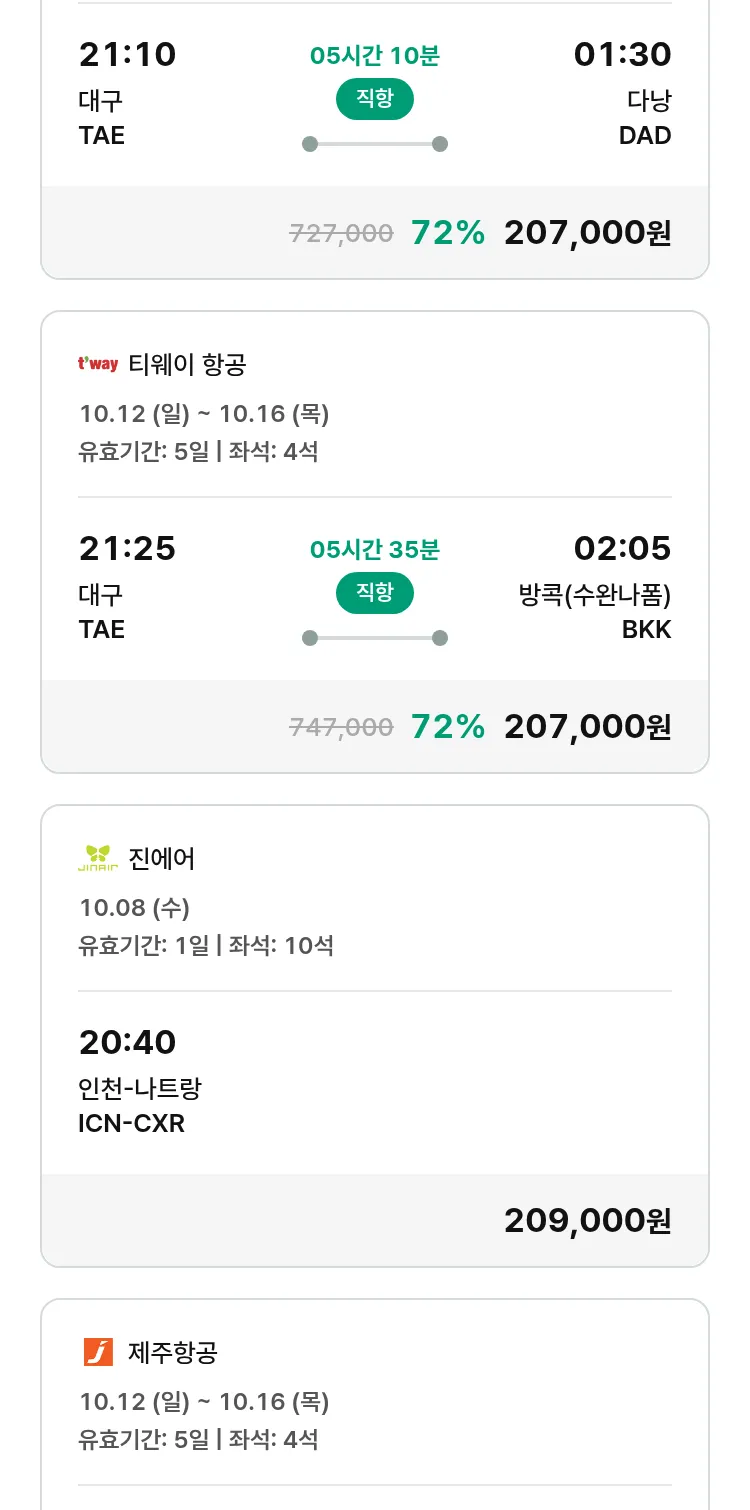Click the t'way airline logo

tap(98, 364)
